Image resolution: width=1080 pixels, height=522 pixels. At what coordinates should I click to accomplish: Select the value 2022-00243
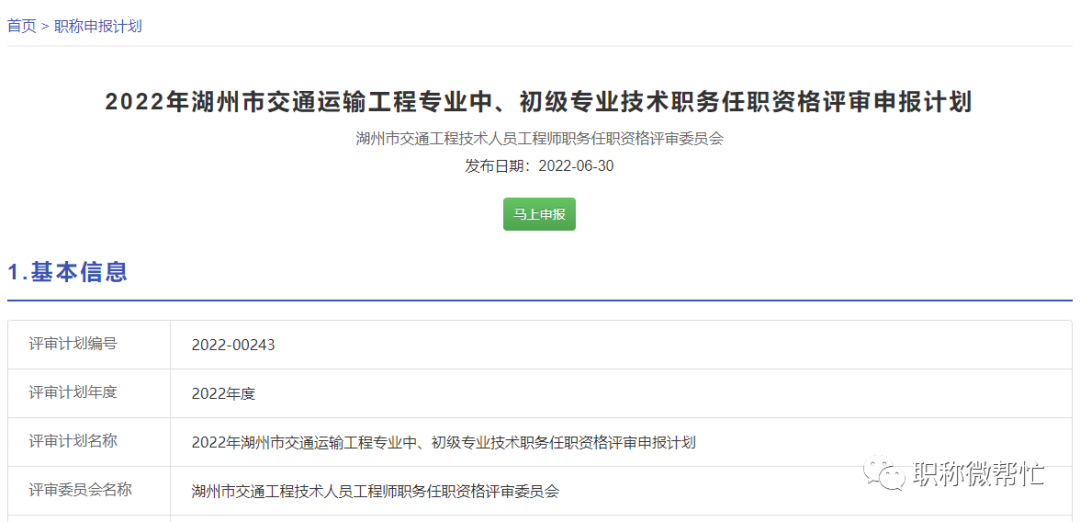[x=233, y=345]
